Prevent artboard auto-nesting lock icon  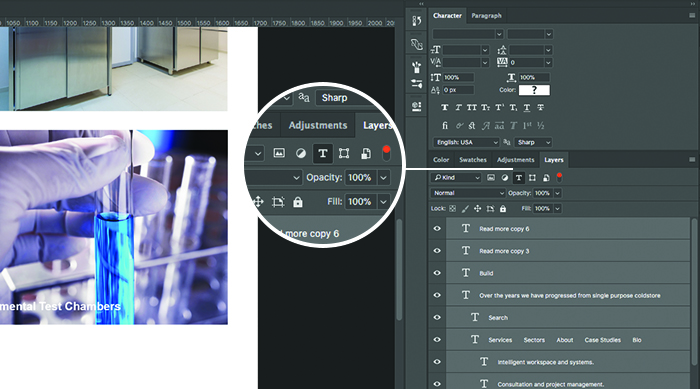click(490, 209)
